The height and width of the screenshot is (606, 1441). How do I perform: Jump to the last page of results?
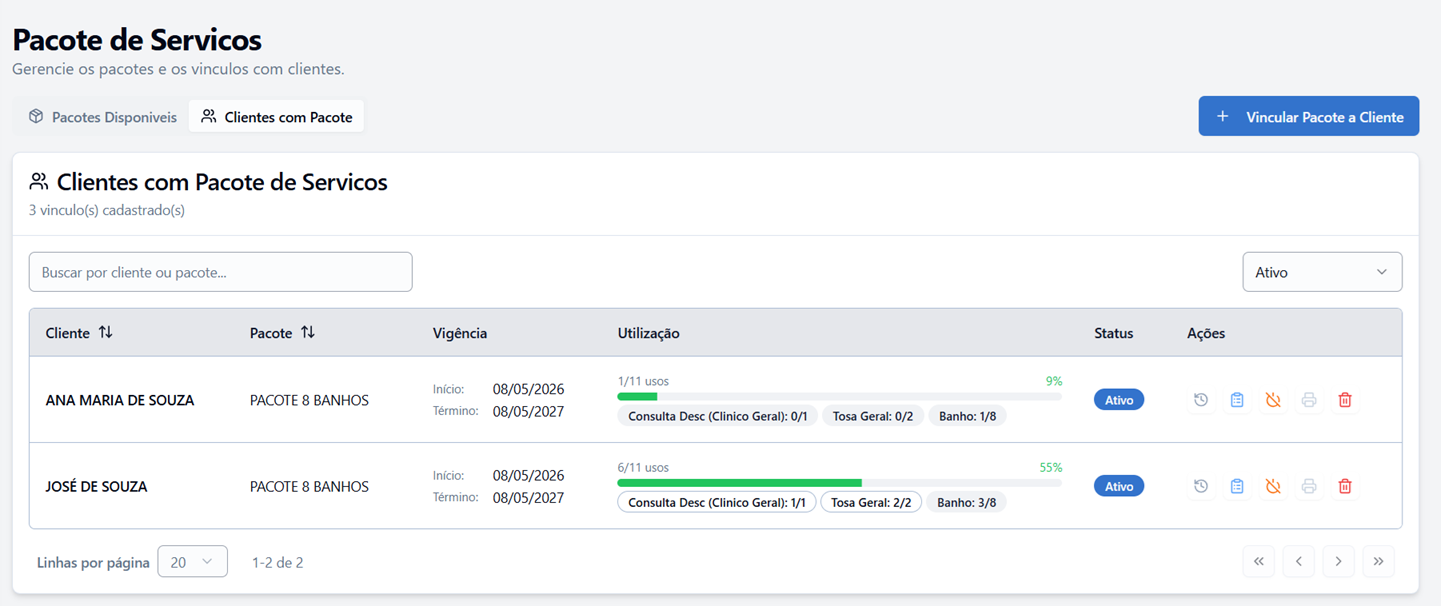pyautogui.click(x=1379, y=561)
